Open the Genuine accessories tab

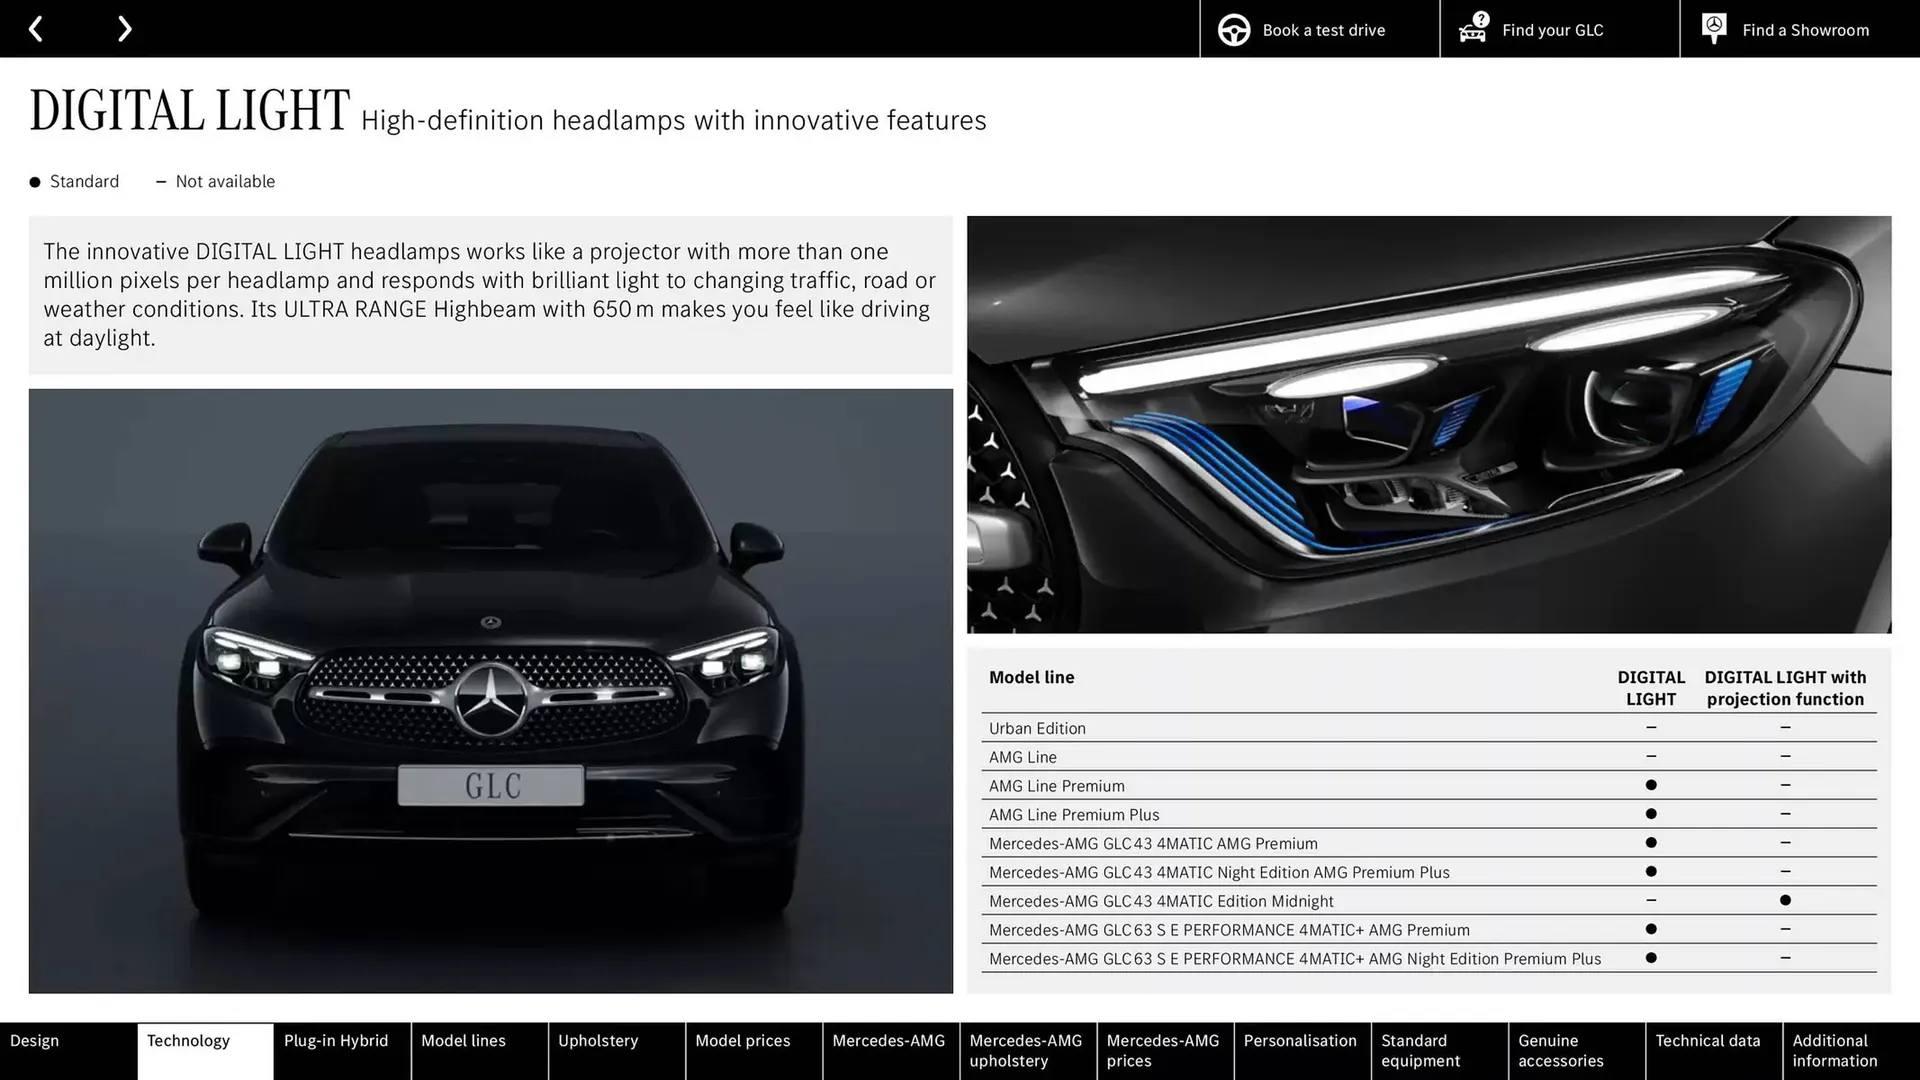click(1576, 1051)
